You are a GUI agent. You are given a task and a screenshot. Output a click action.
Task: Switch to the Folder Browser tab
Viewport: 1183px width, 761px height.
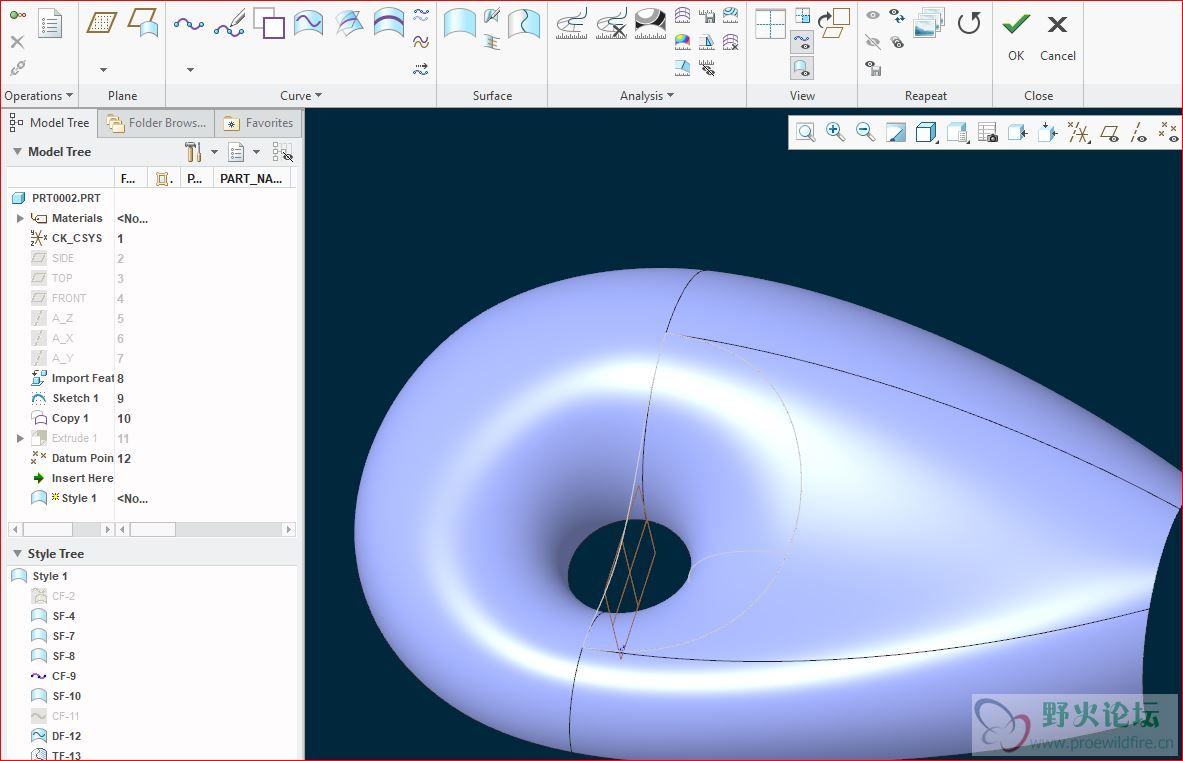pyautogui.click(x=156, y=123)
